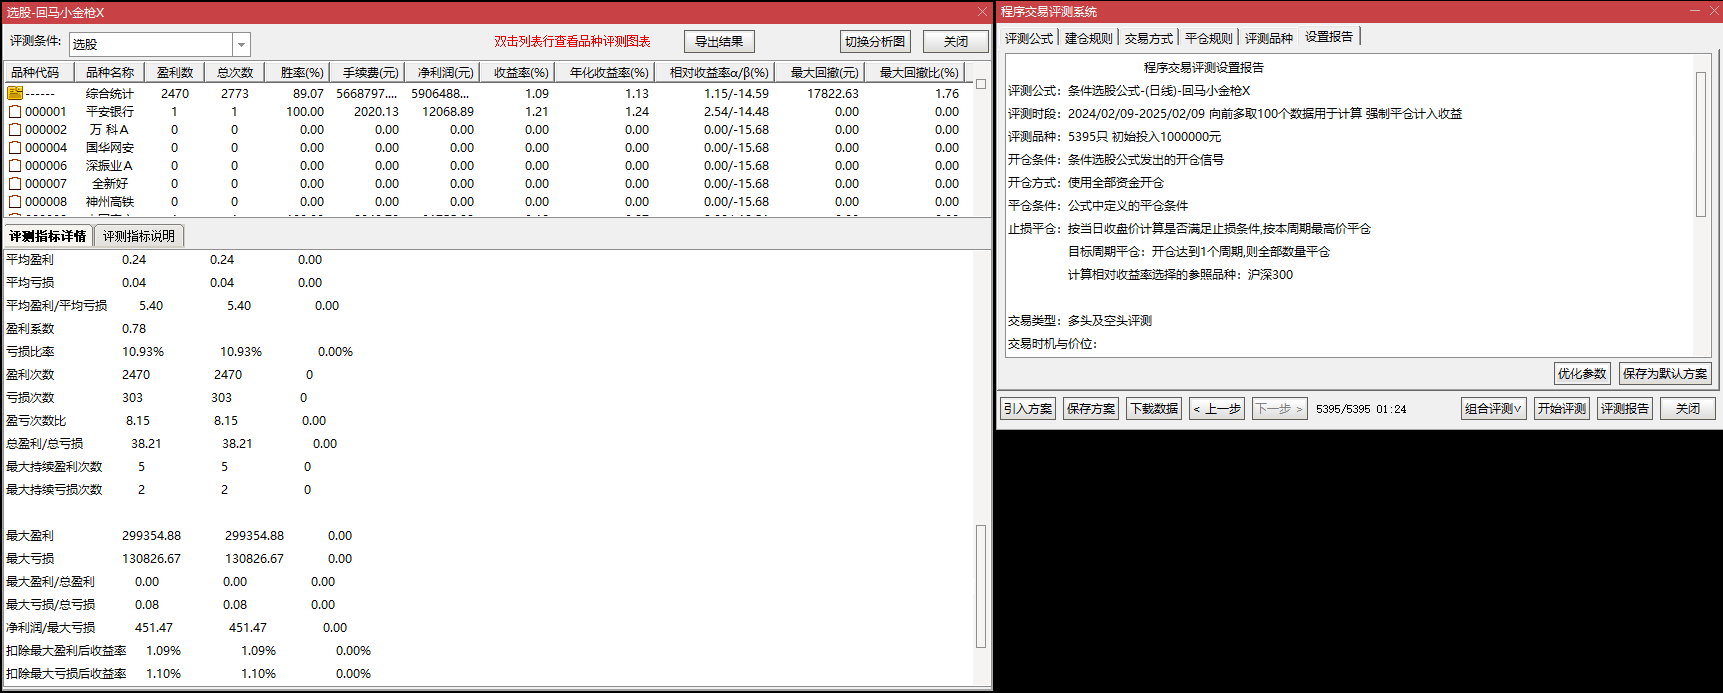Select the 设置报告 tab

pyautogui.click(x=1329, y=36)
